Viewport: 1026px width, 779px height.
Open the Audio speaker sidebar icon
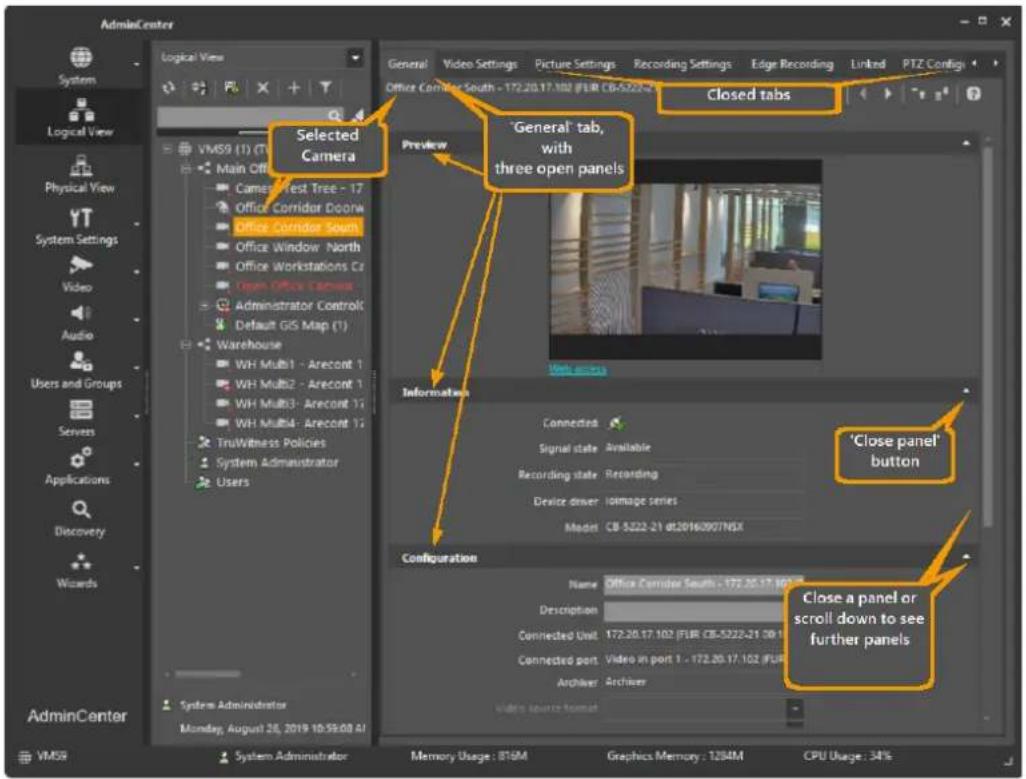[x=80, y=313]
